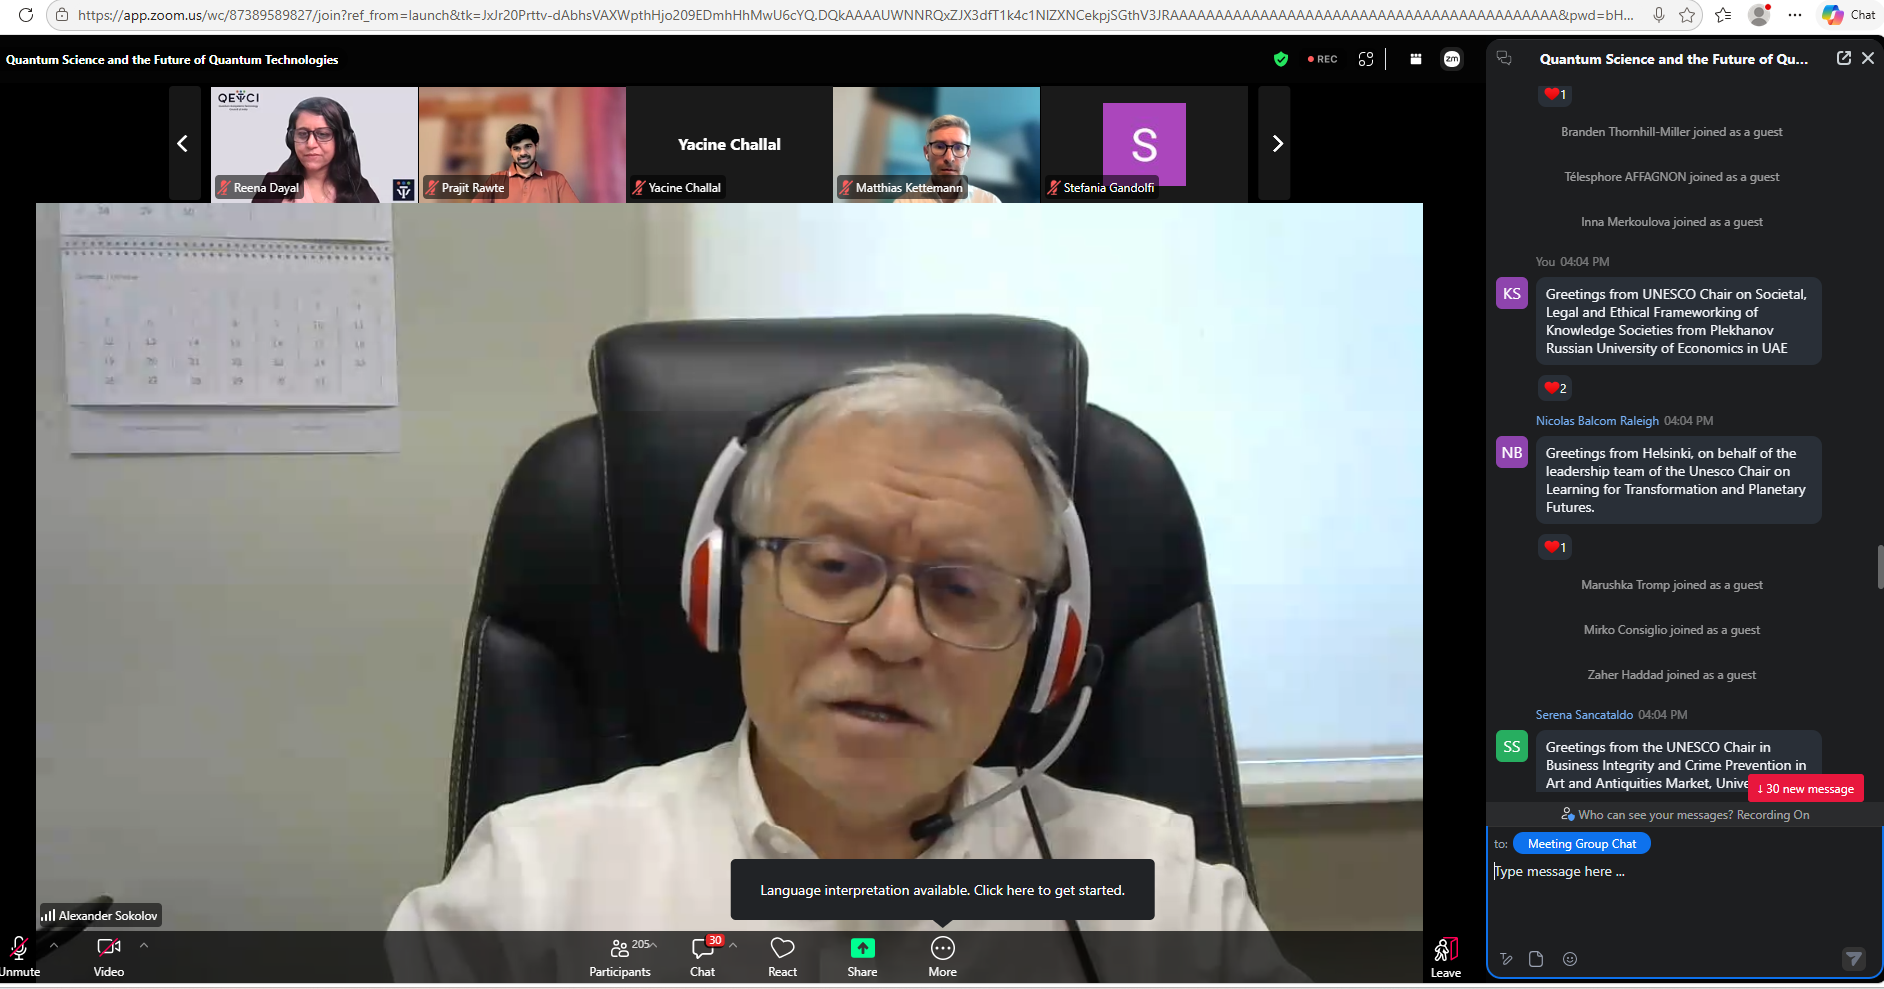
Task: Open the meeting security shield info
Action: click(1281, 59)
